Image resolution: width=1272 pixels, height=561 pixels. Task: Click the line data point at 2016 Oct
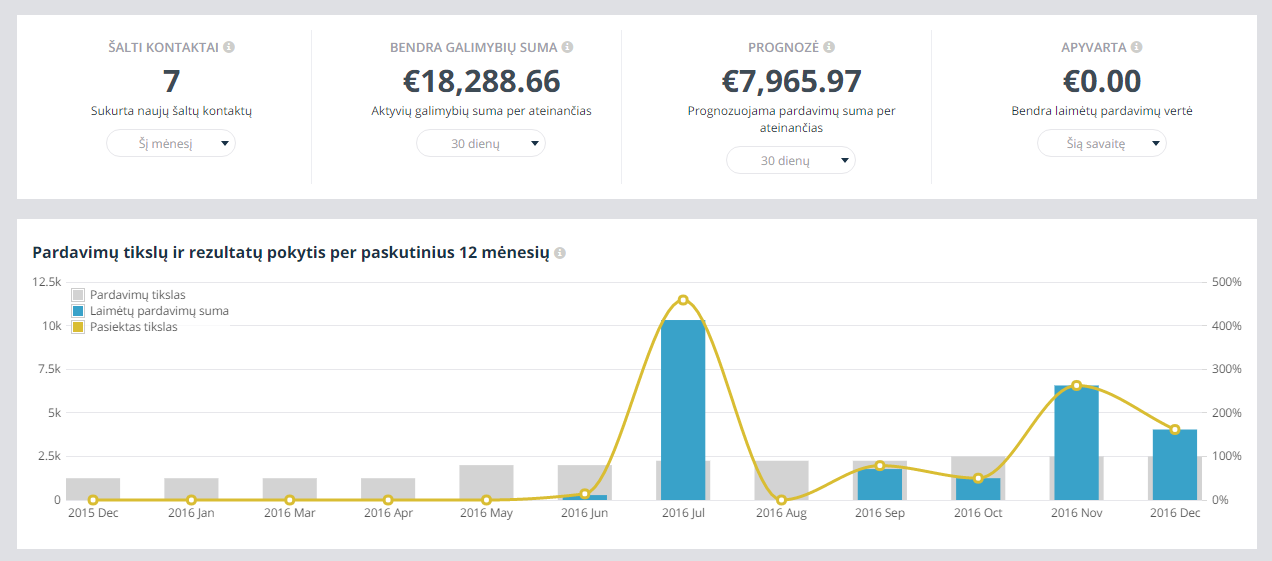click(x=978, y=478)
